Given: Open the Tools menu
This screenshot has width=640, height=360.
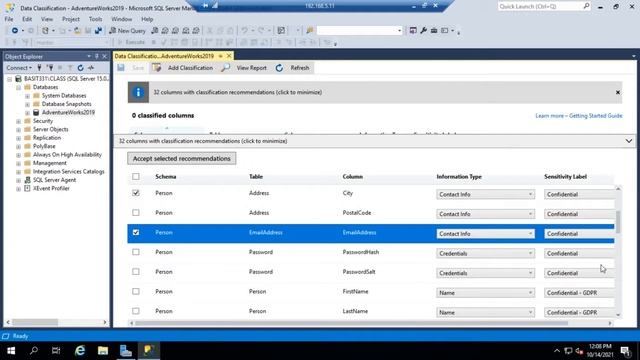Looking at the screenshot, I should tap(95, 19).
